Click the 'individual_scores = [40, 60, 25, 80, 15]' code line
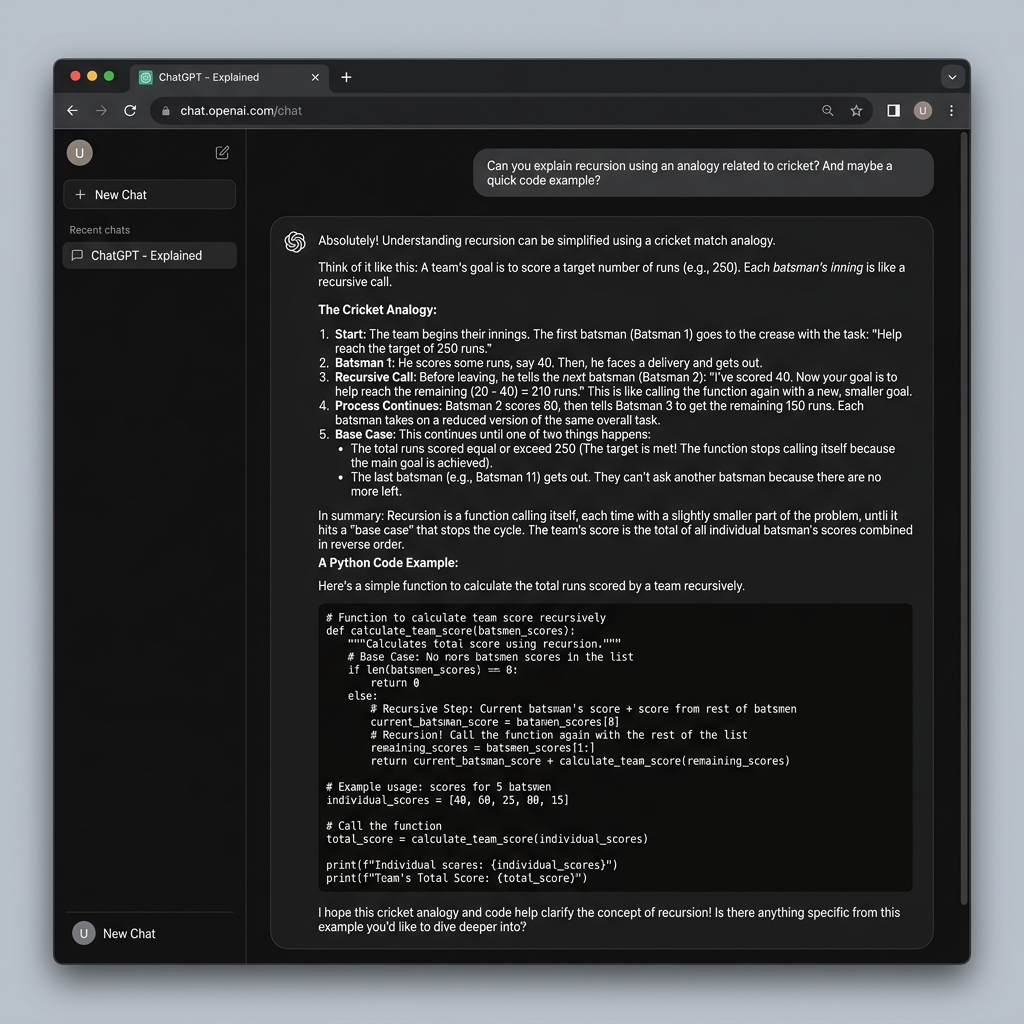This screenshot has width=1024, height=1024. coord(447,800)
